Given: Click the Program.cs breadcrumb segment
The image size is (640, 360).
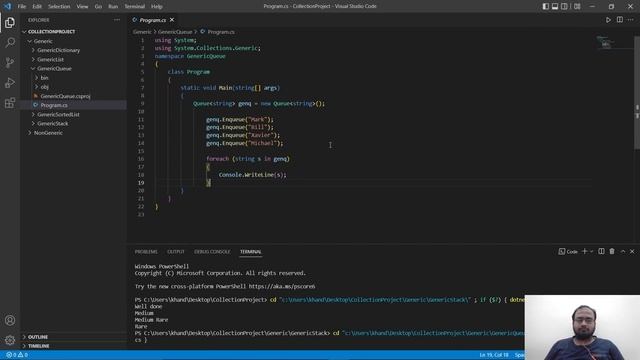Looking at the screenshot, I should 221,32.
